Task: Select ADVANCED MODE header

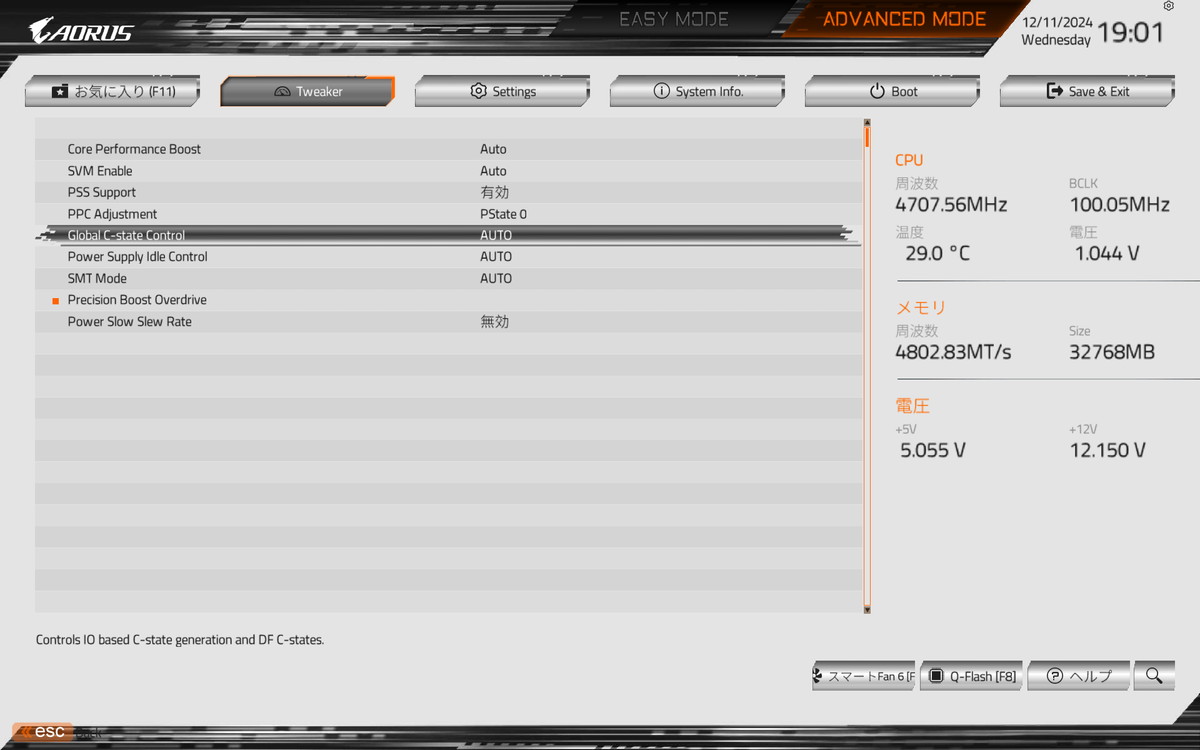Action: pyautogui.click(x=904, y=19)
